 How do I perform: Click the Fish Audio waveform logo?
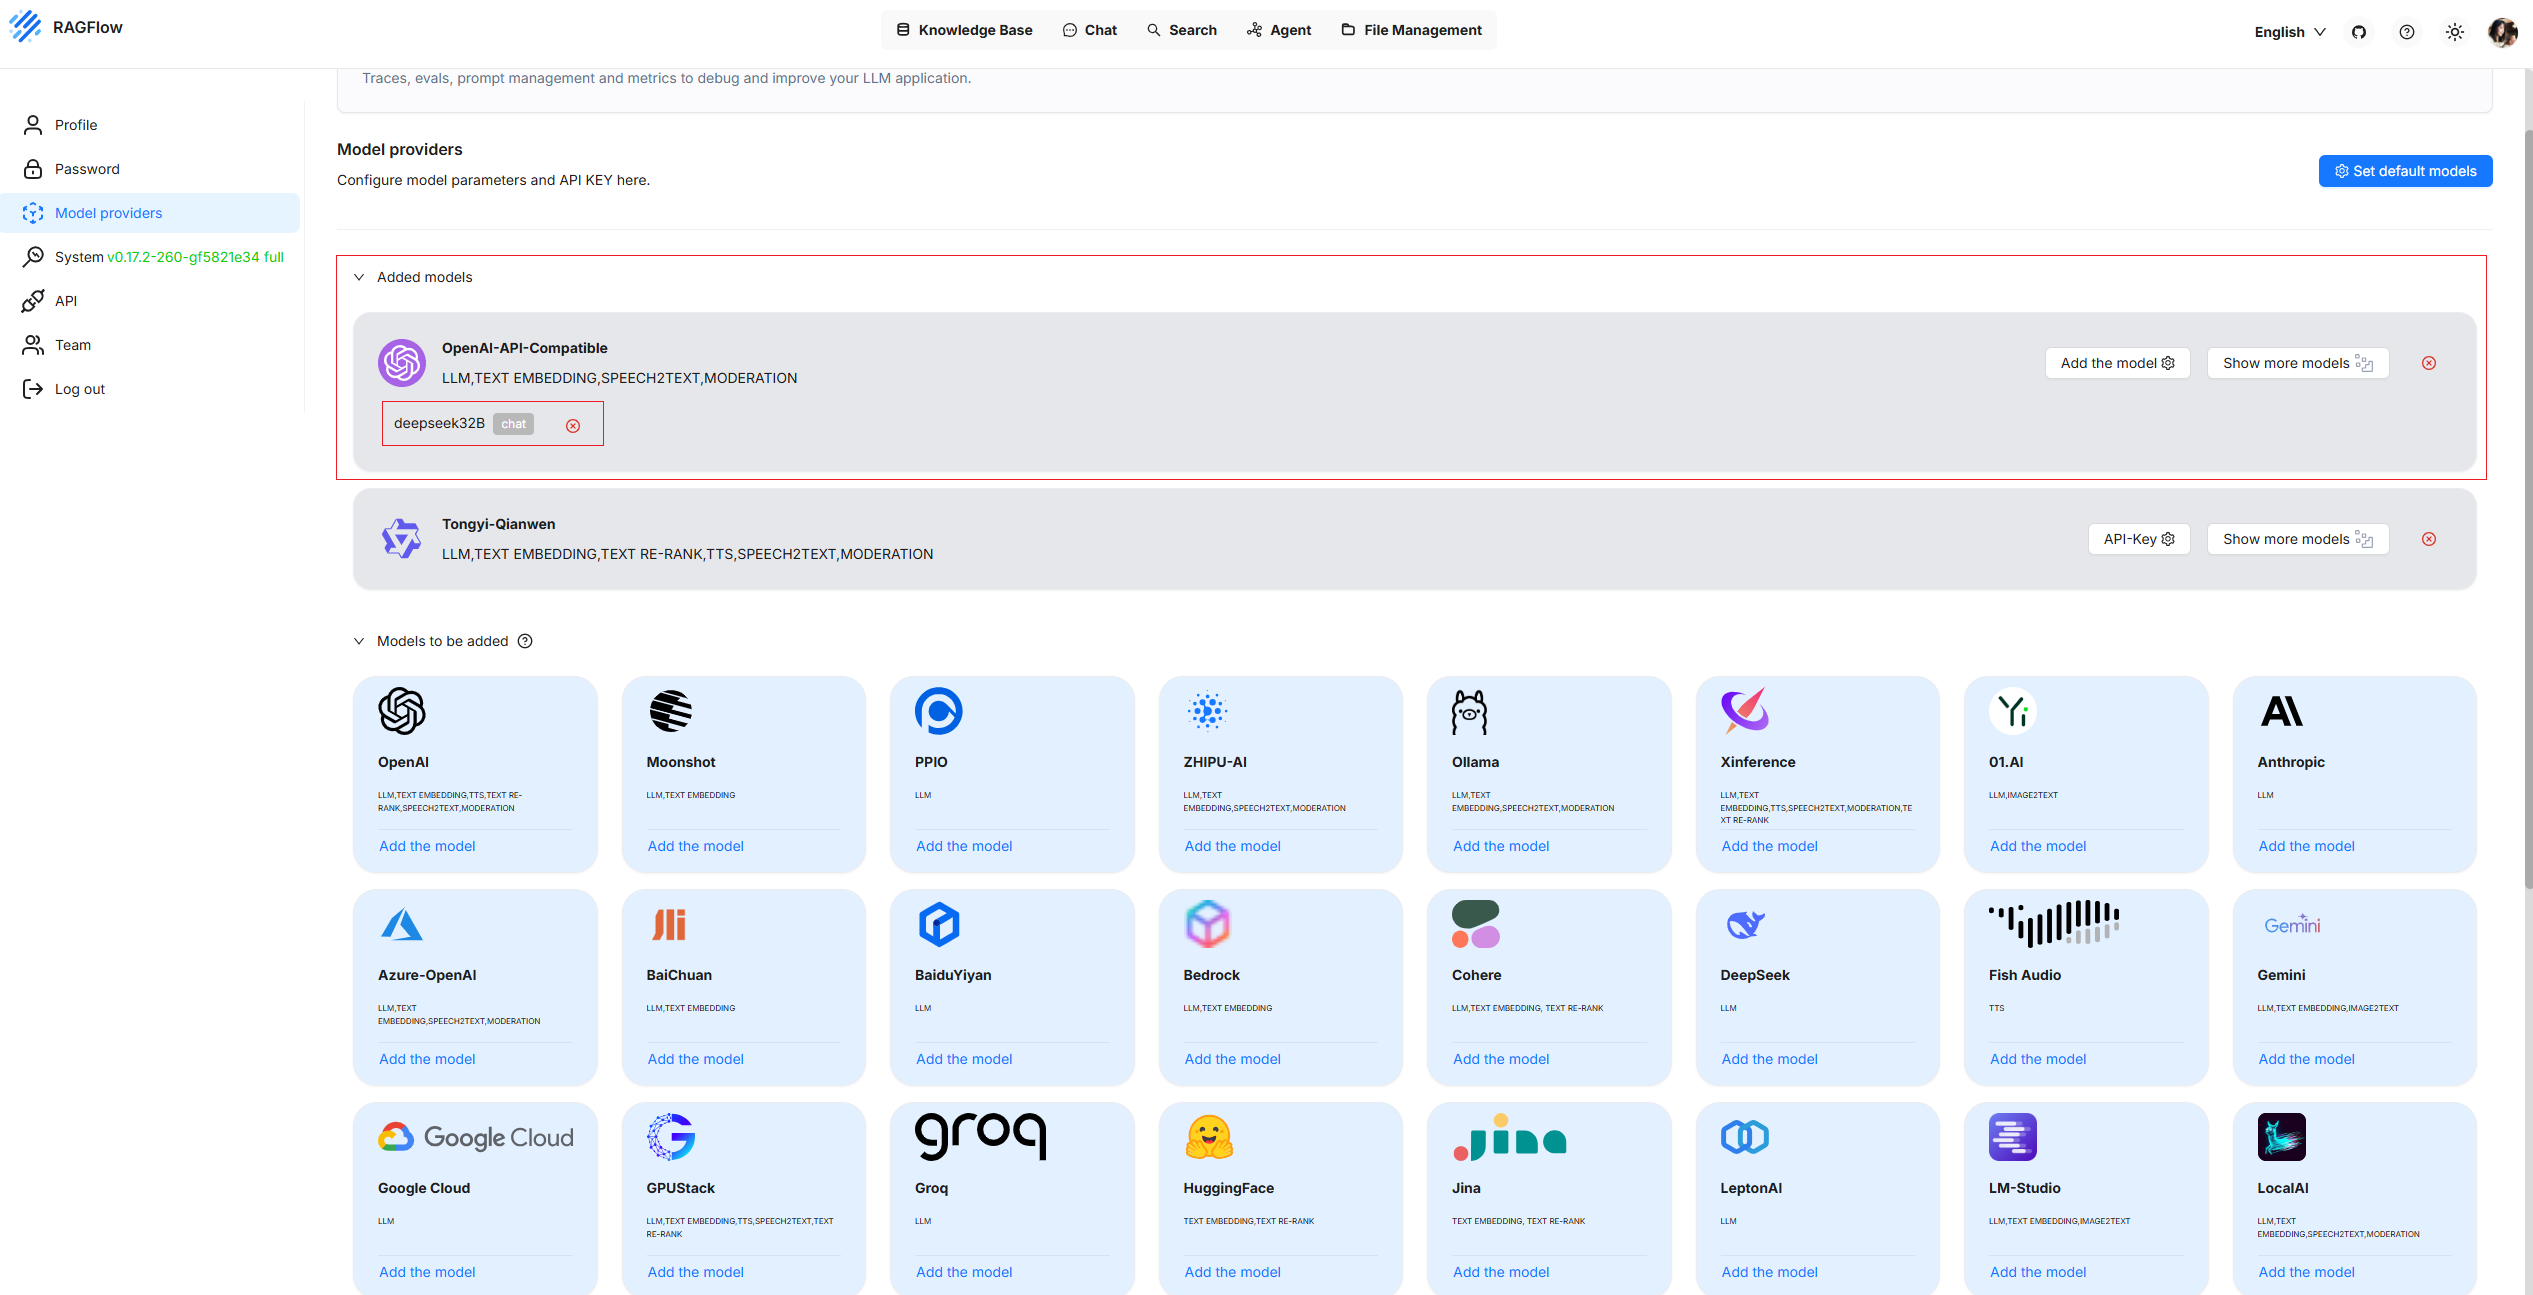(2054, 924)
